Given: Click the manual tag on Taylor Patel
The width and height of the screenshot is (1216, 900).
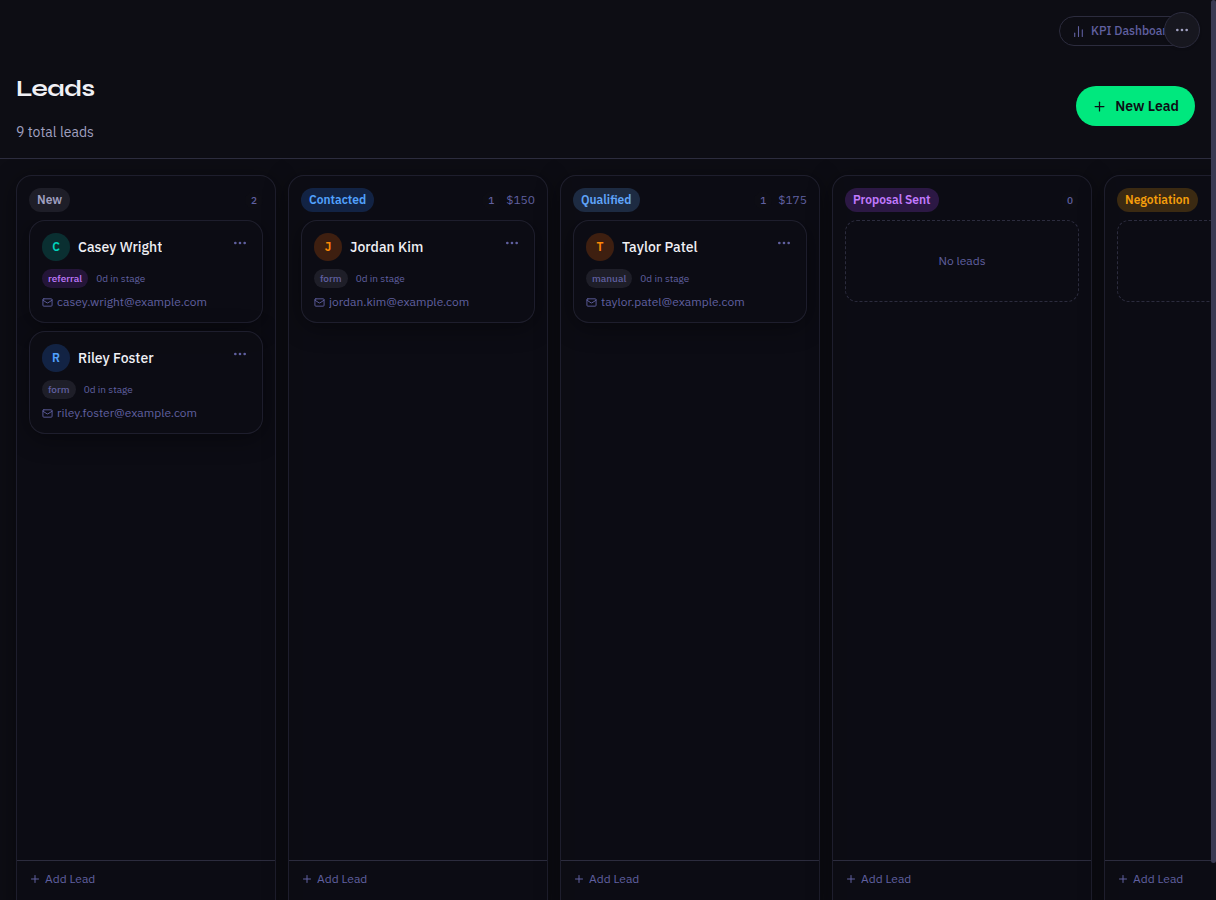Looking at the screenshot, I should 609,279.
